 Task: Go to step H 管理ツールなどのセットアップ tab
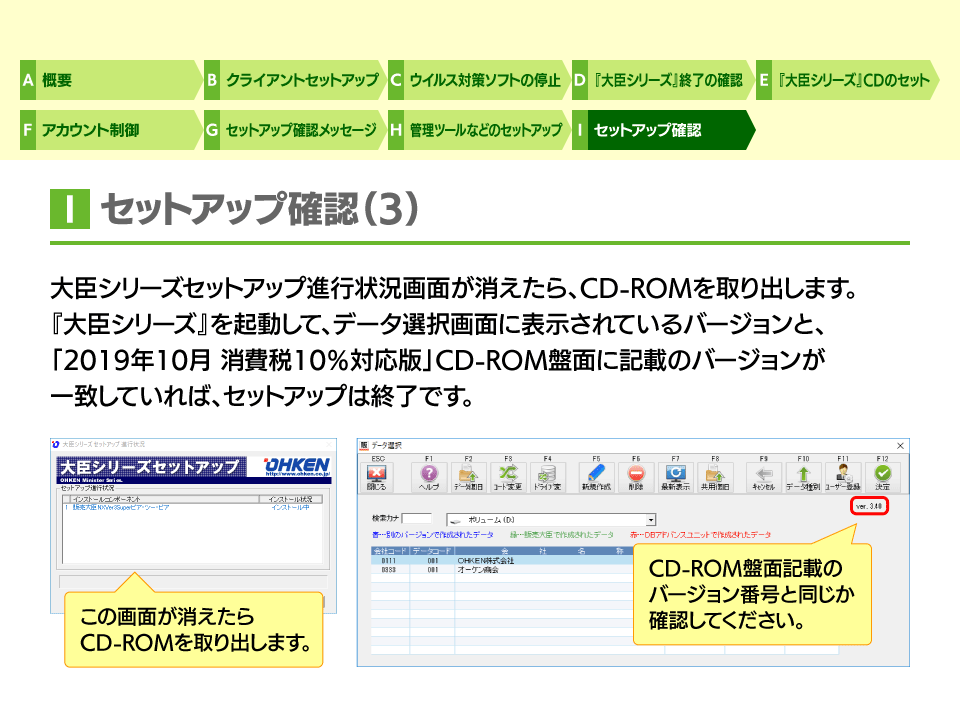(479, 130)
